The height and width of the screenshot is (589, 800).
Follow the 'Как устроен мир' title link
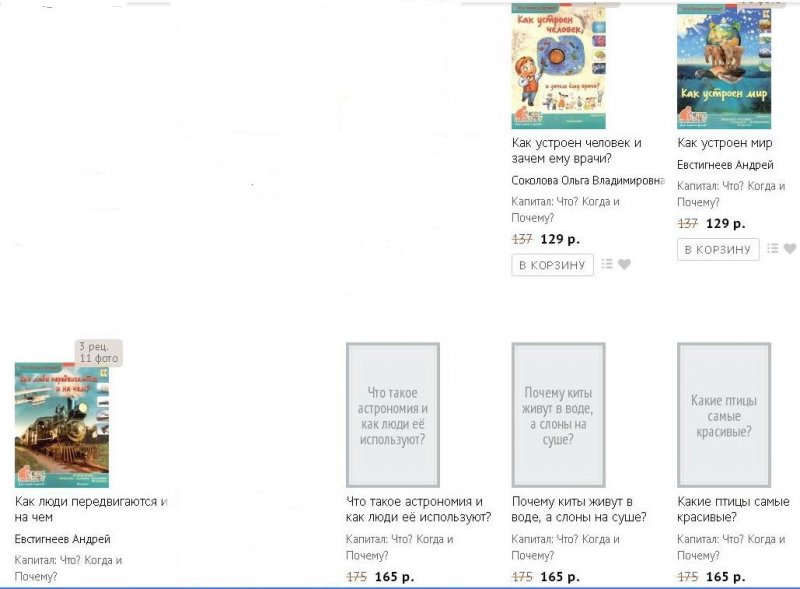(724, 143)
